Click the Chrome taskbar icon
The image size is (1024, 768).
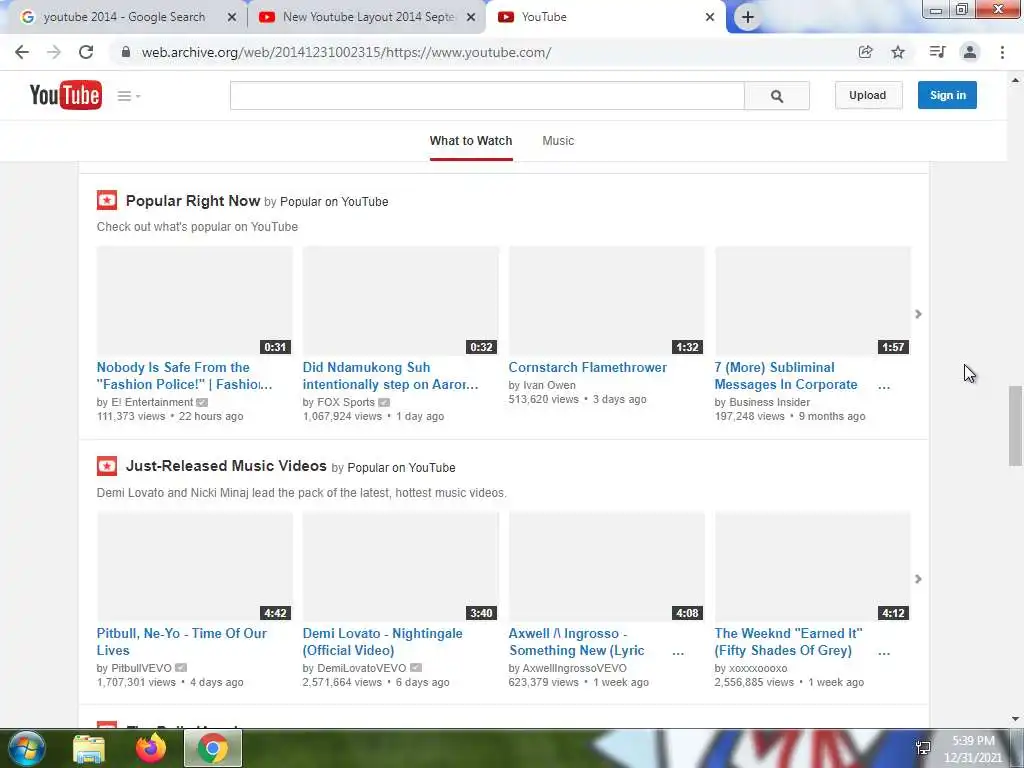tap(213, 748)
